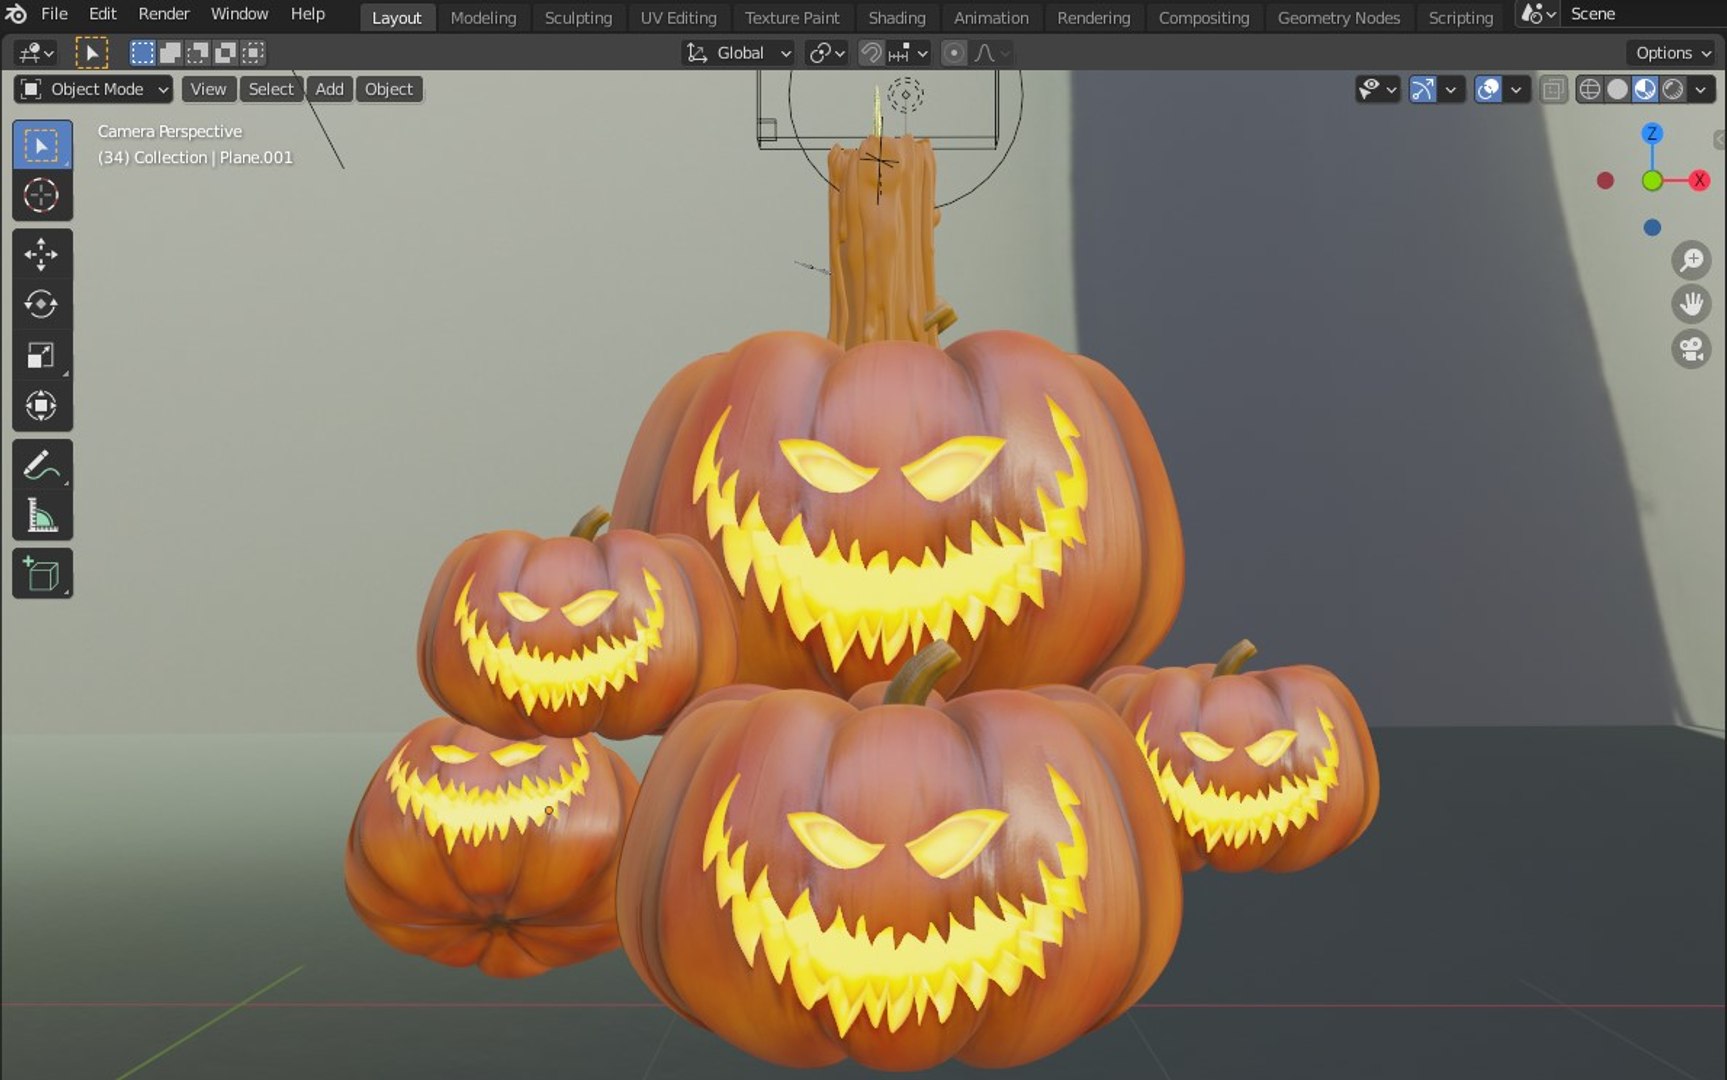Select the Annotate pencil tool
1727x1080 pixels.
tap(42, 465)
